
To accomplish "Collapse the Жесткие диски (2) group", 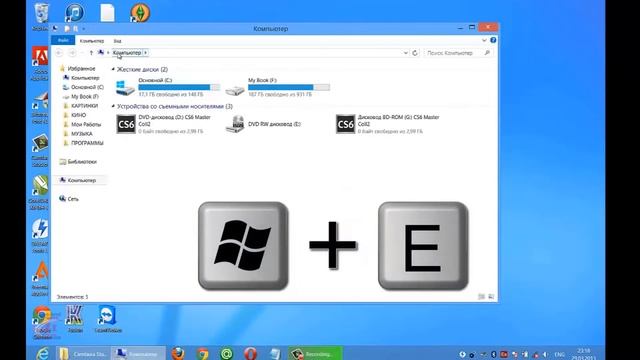I will pyautogui.click(x=113, y=69).
